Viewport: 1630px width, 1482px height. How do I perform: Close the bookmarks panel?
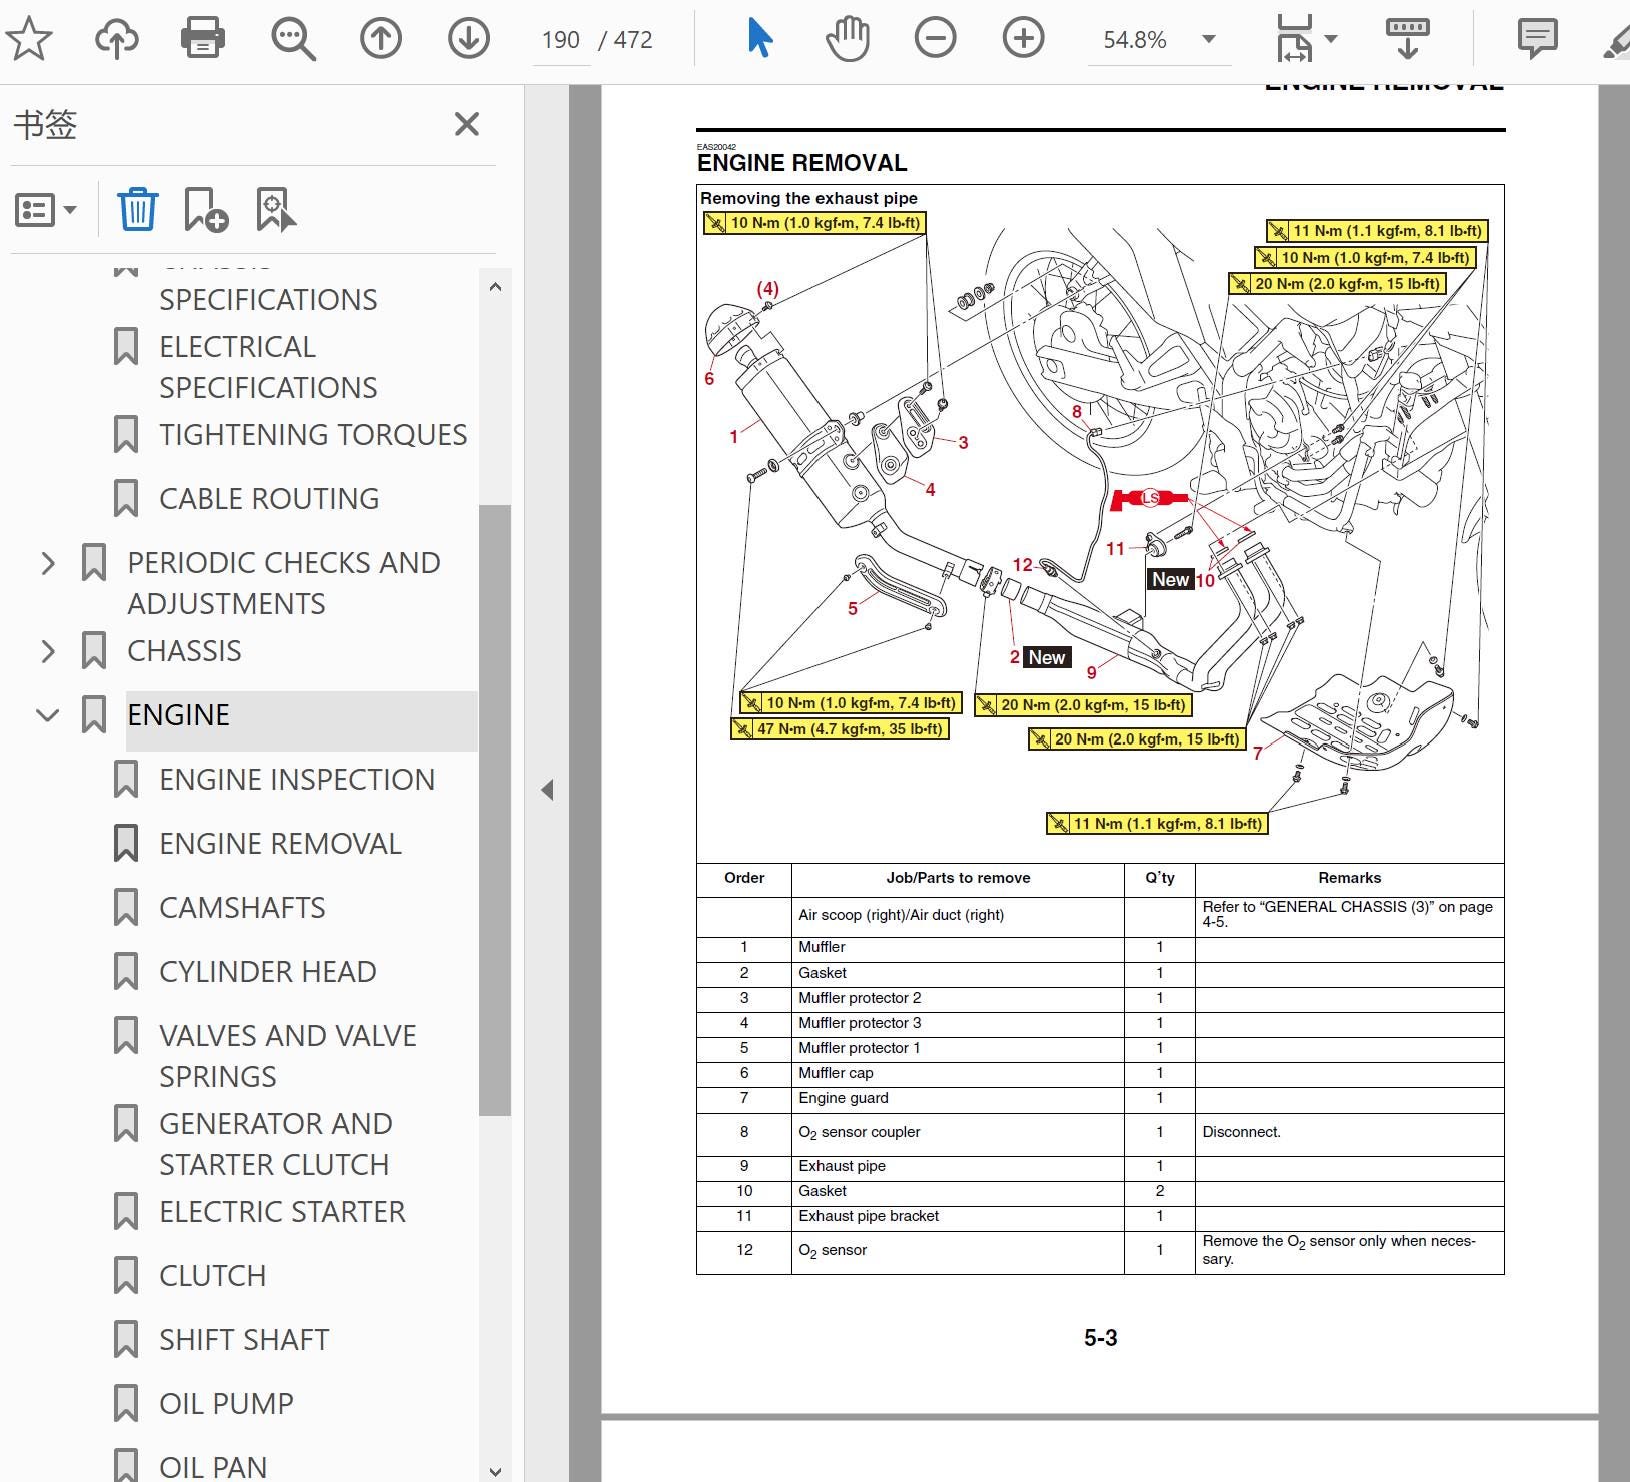467,124
